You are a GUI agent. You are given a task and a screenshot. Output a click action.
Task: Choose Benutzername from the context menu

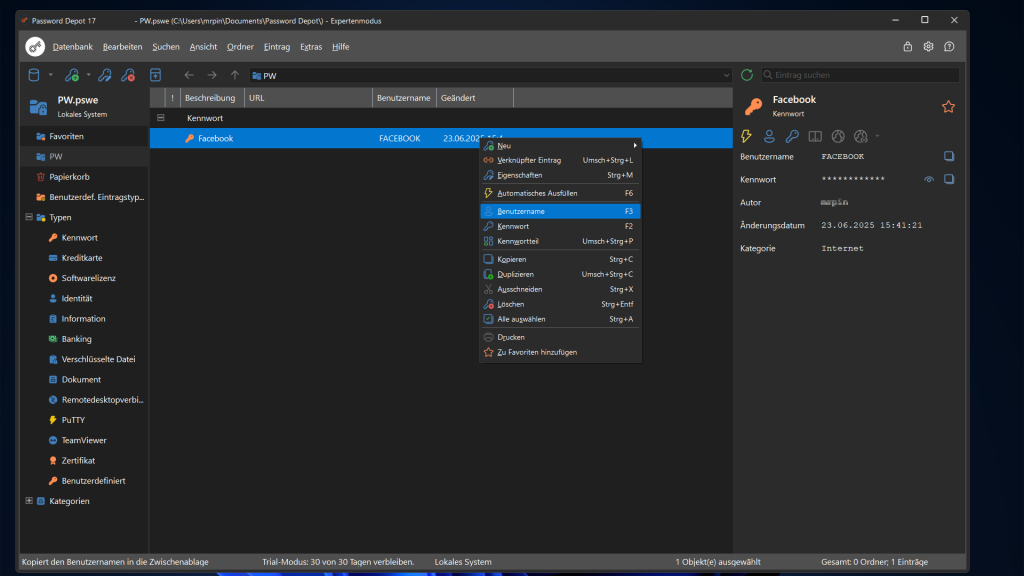tap(521, 211)
